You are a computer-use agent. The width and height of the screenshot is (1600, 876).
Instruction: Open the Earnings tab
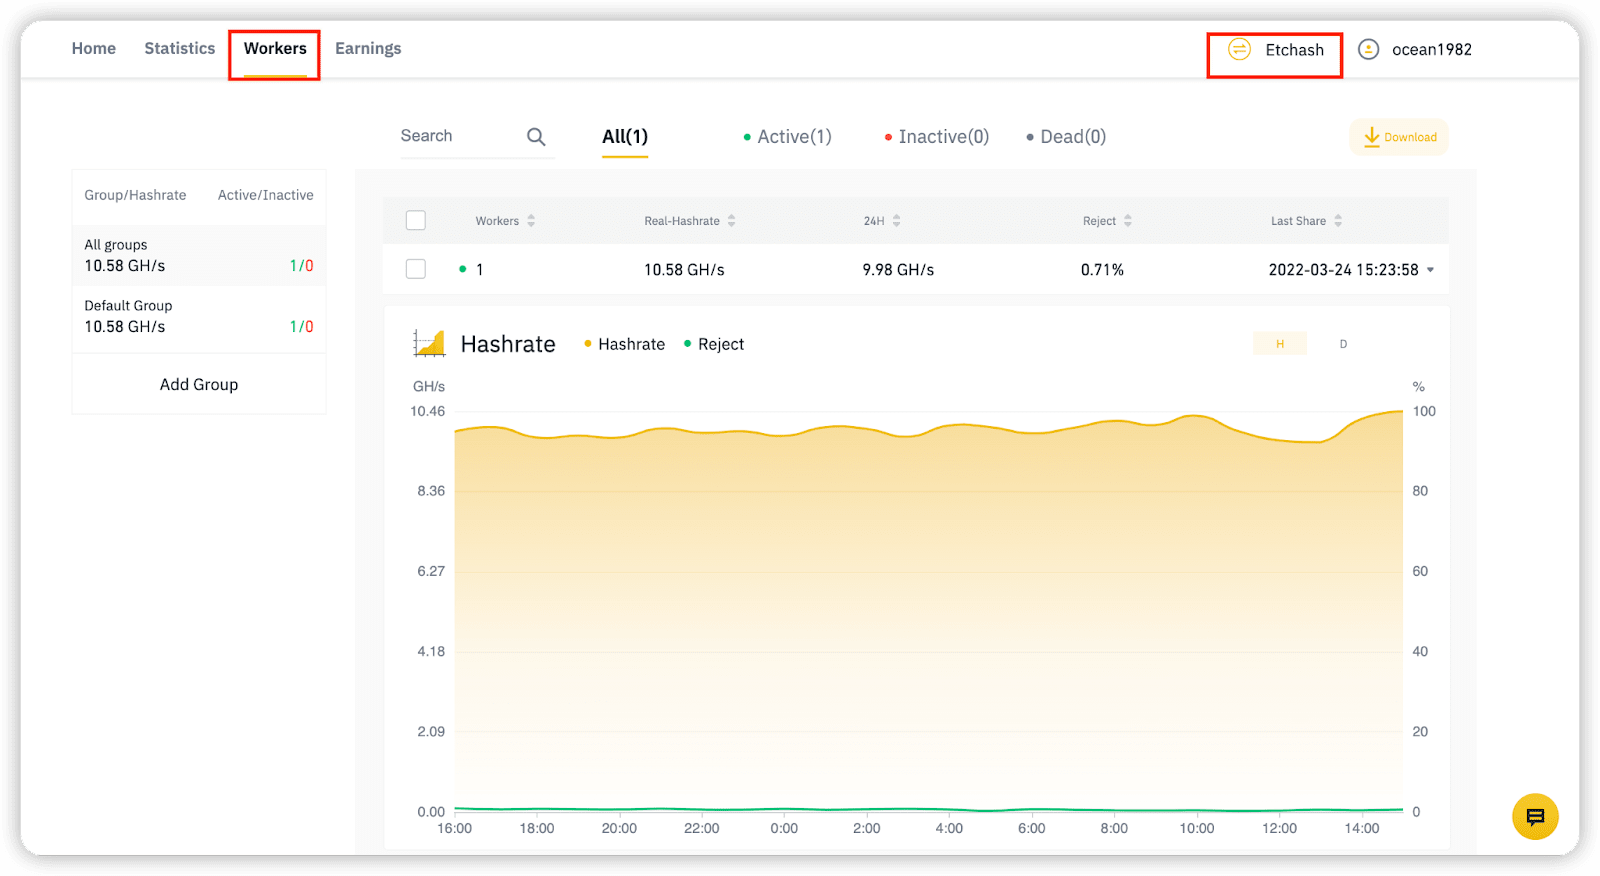click(368, 48)
